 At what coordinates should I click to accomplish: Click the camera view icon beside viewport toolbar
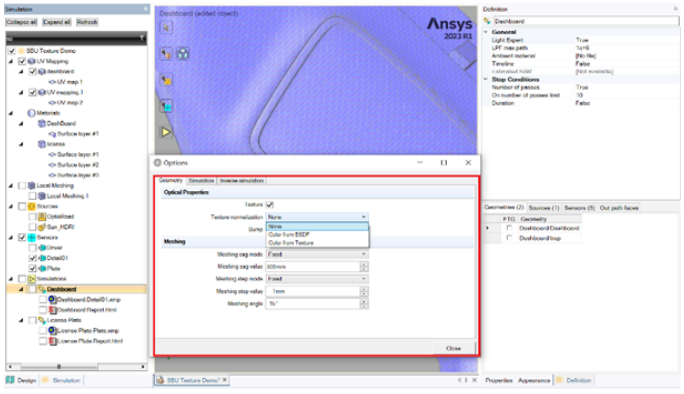pos(183,54)
